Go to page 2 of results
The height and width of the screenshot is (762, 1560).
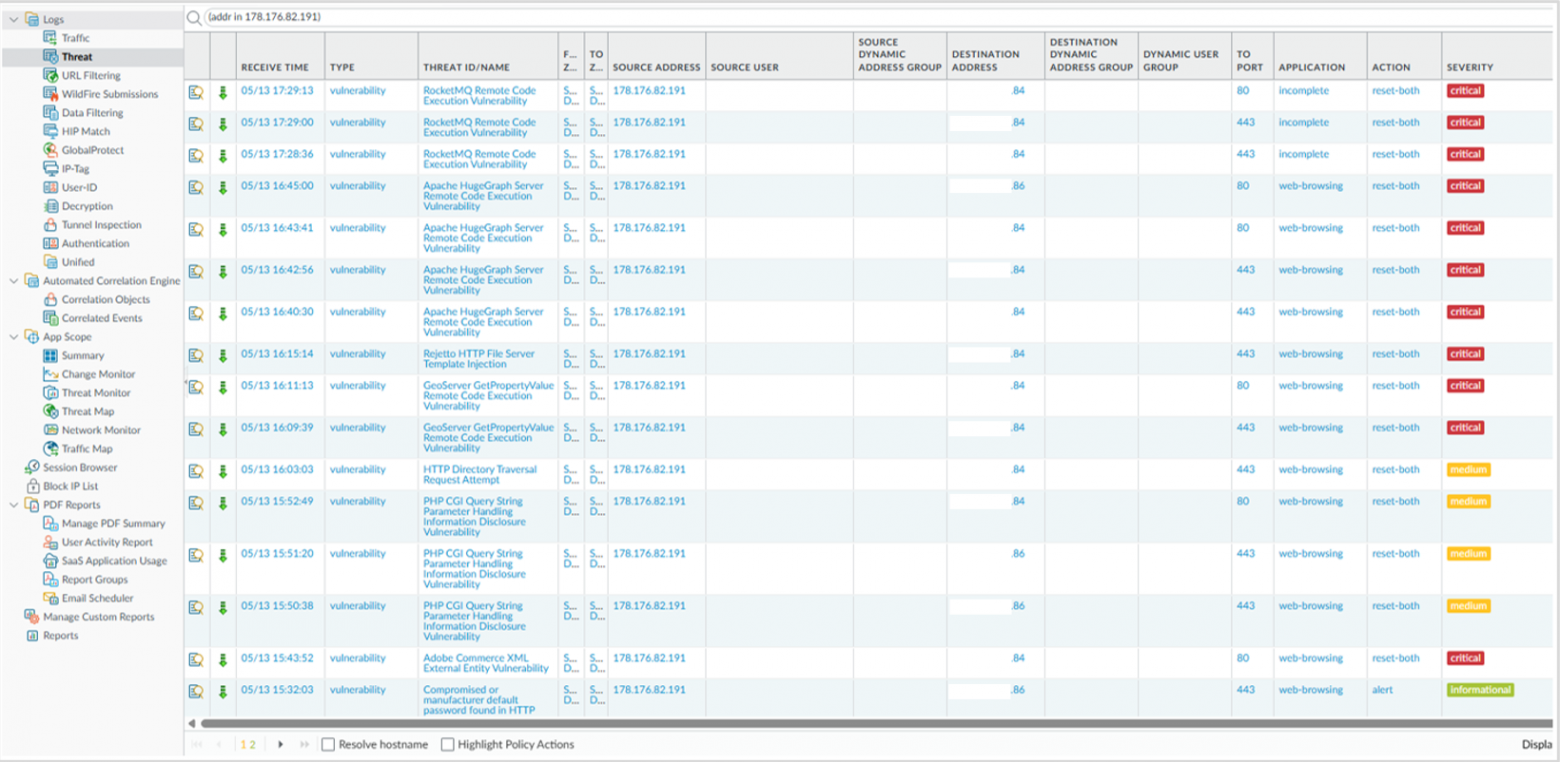coord(253,744)
